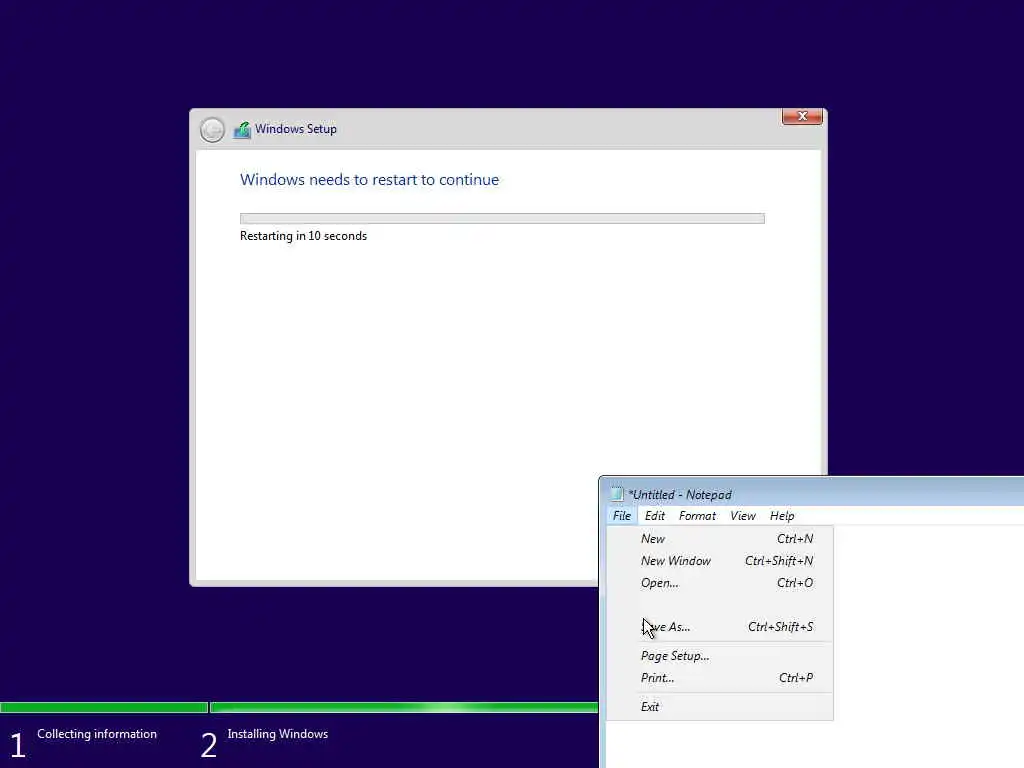
Task: Select Open... in the File menu
Action: 720,583
